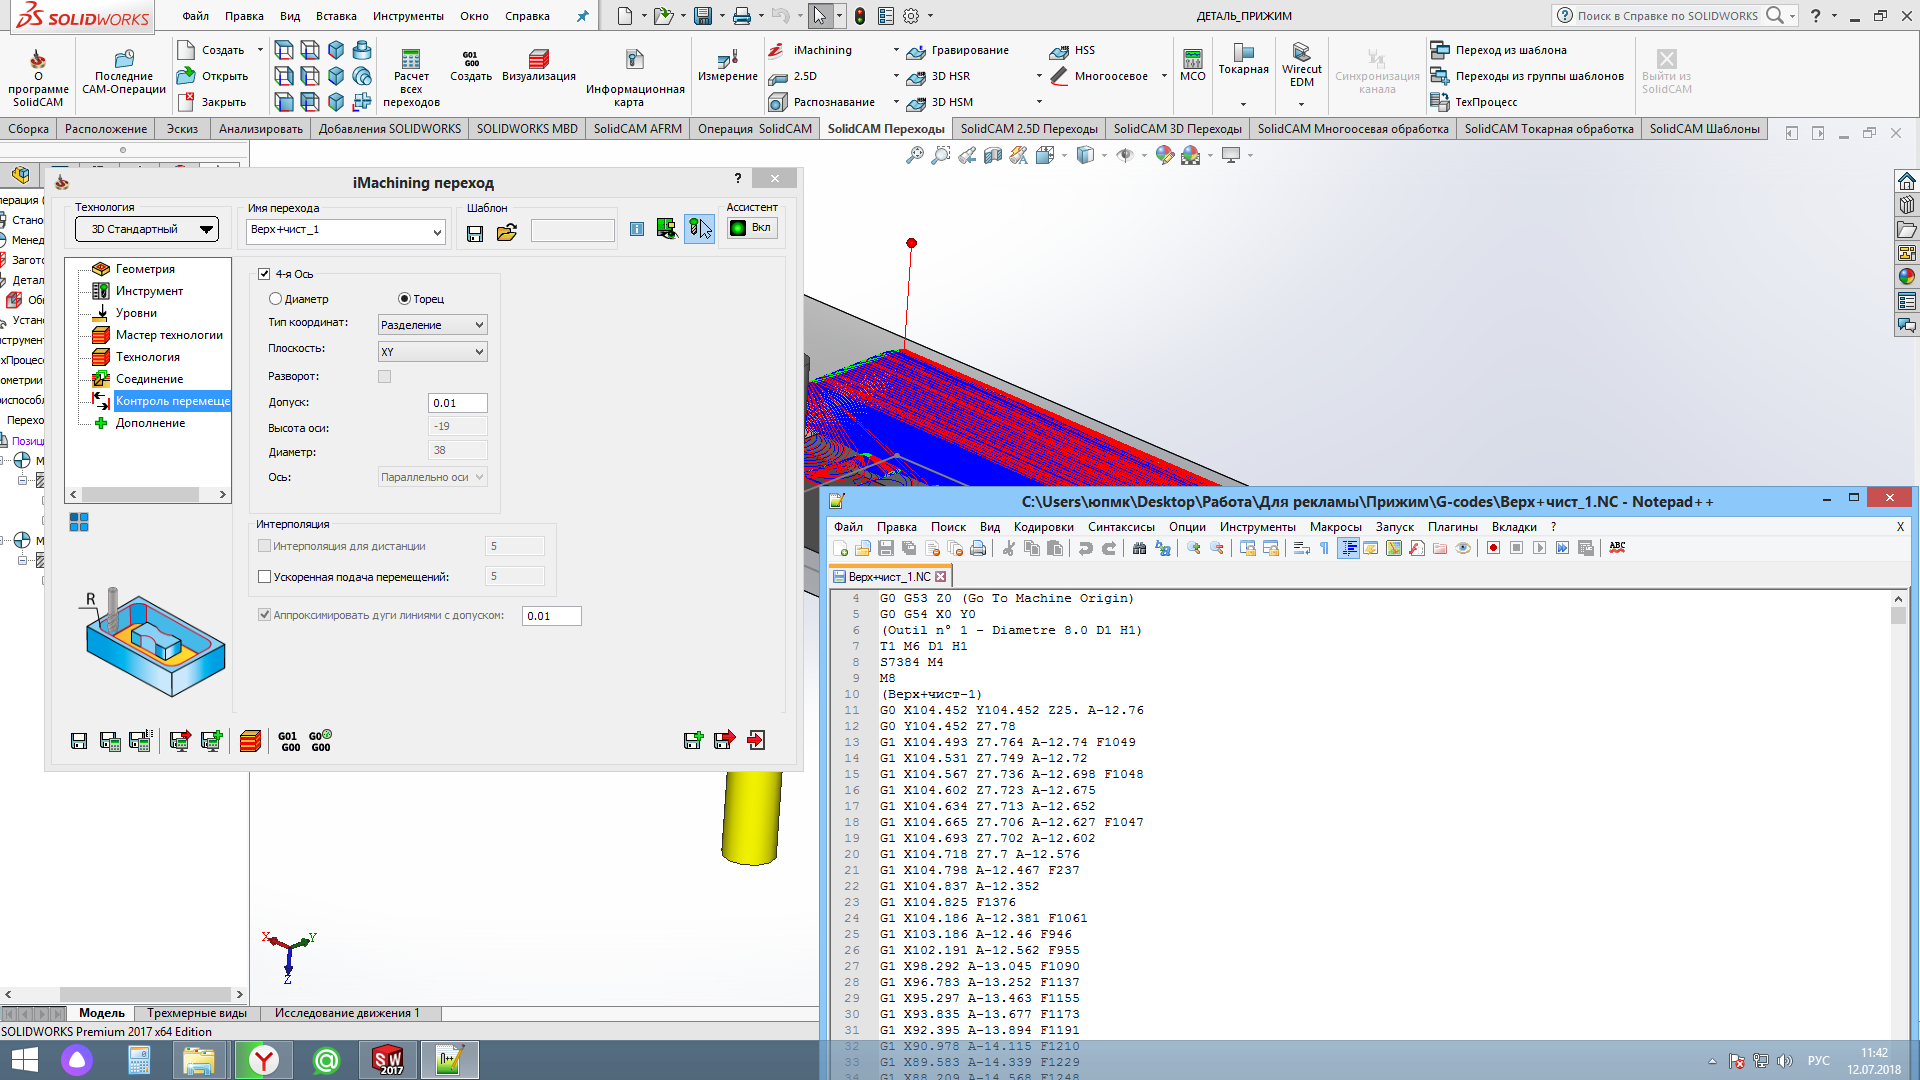The width and height of the screenshot is (1920, 1080).
Task: Switch to SolidCAM 2.5D Переходы tab
Action: (1028, 129)
